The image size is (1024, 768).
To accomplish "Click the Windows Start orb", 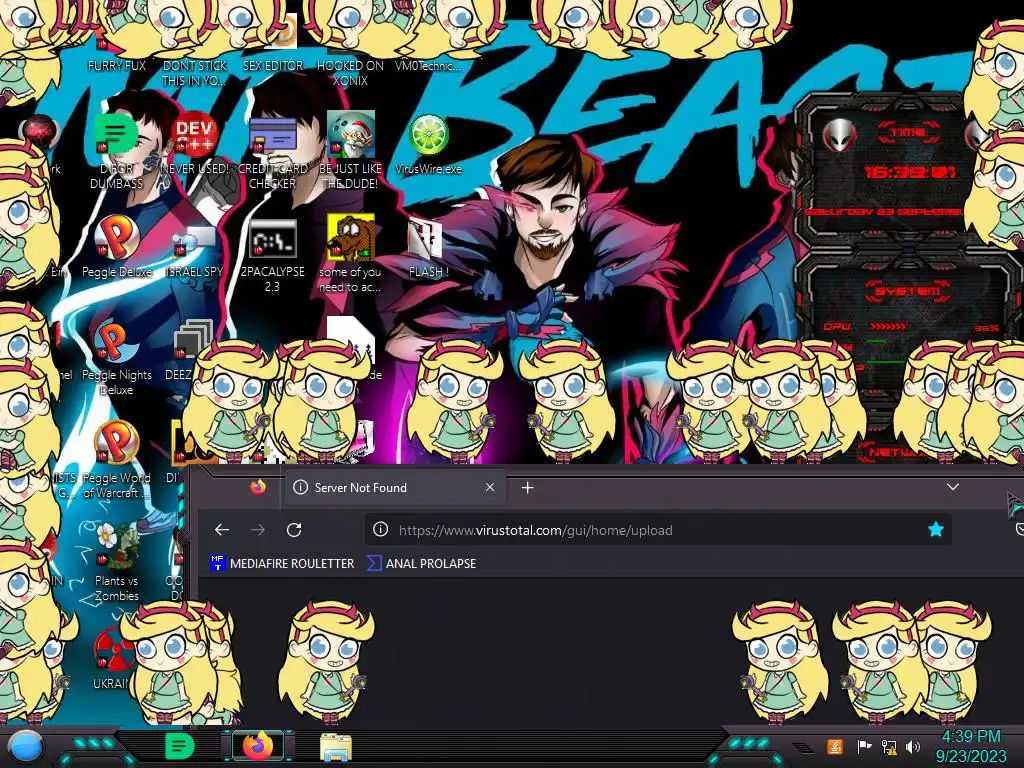I will pyautogui.click(x=25, y=747).
